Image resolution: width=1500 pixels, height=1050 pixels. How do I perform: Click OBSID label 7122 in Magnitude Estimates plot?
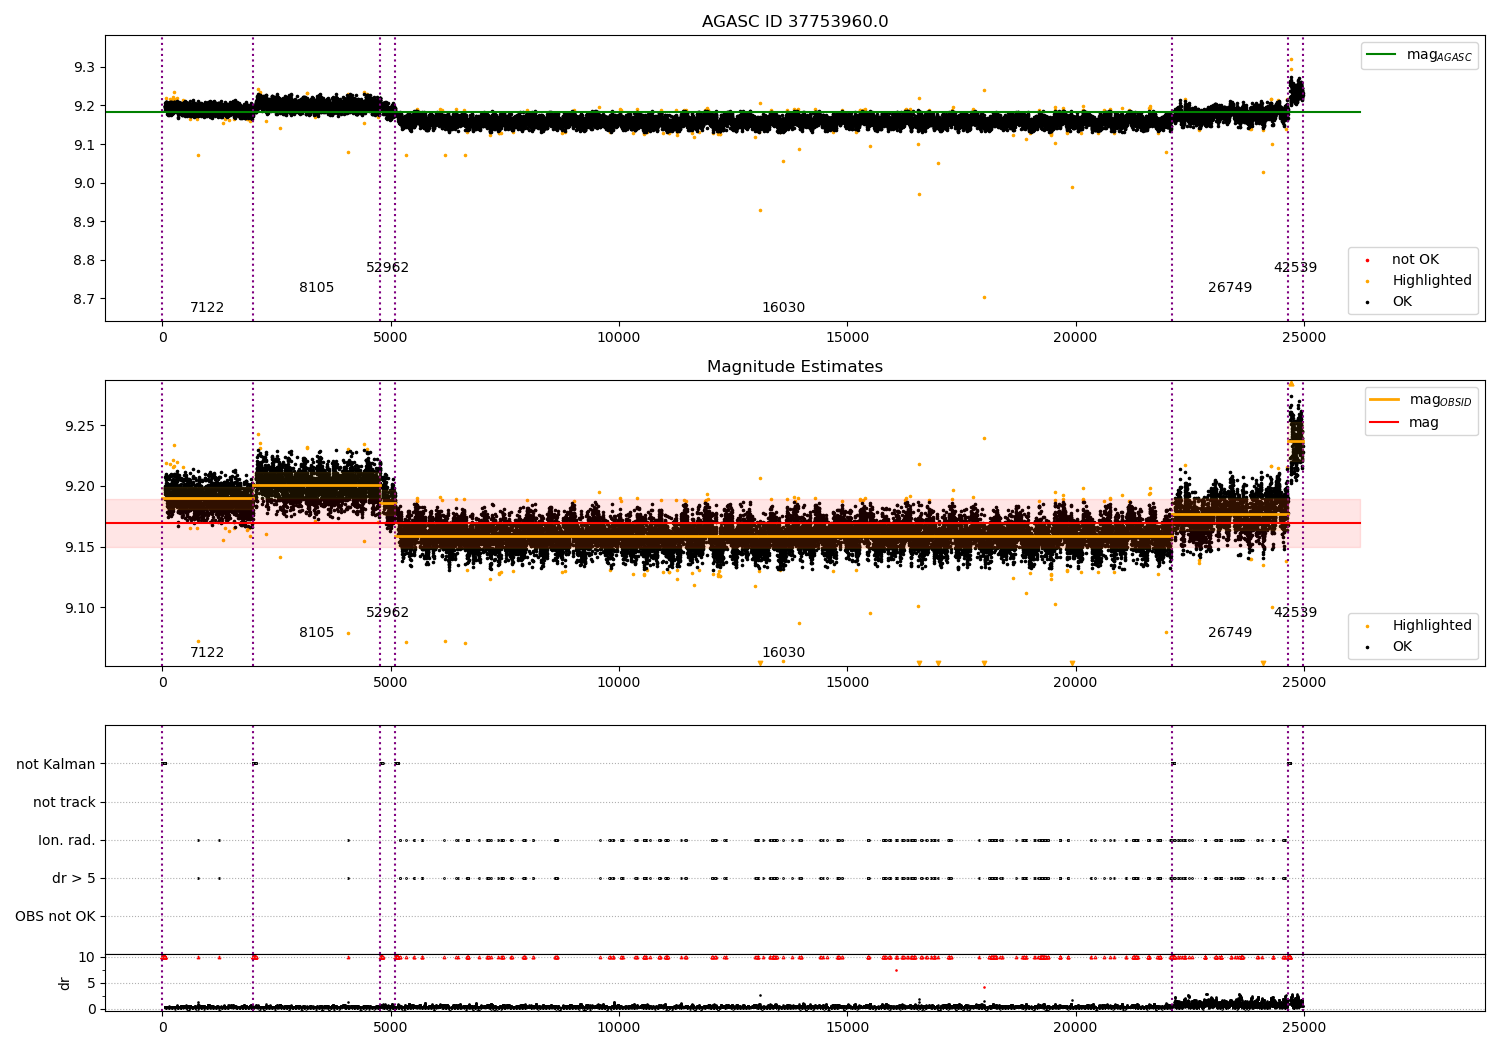(207, 653)
